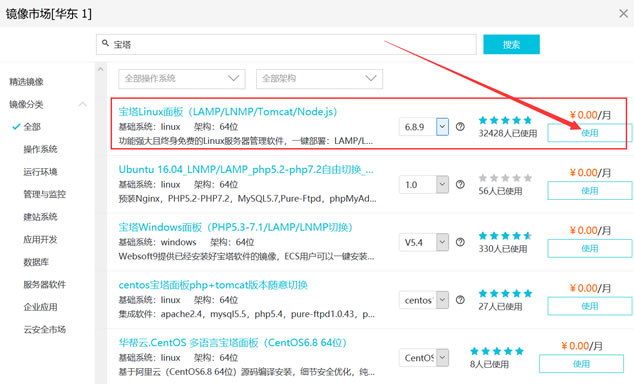Screen dimensions: 634x384
Task: Open the Ubuntu 16.04_LNMP/LAMP image link
Action: click(x=246, y=169)
